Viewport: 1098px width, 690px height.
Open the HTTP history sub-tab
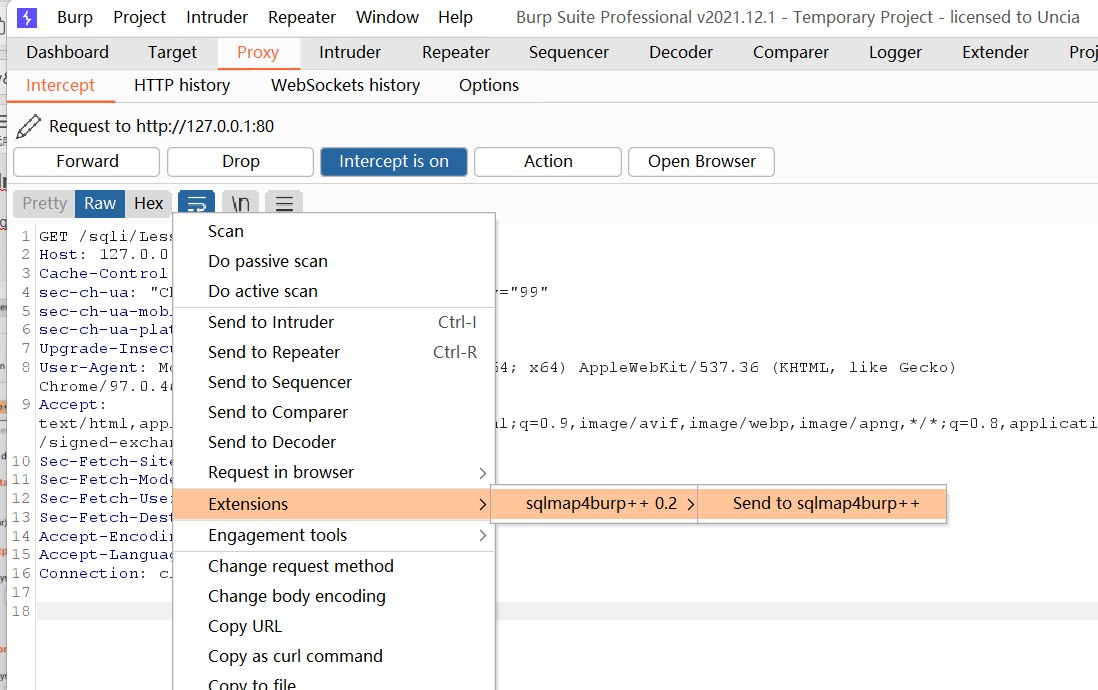[182, 85]
